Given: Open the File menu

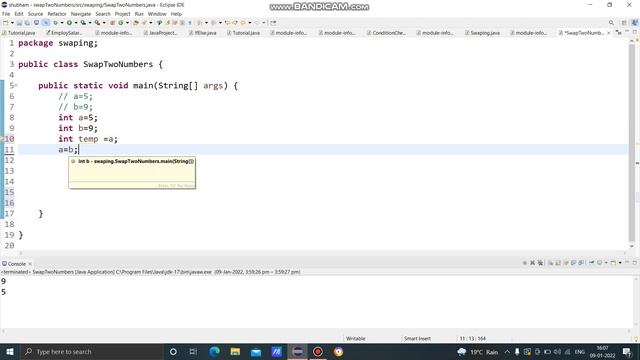Looking at the screenshot, I should click(x=6, y=14).
